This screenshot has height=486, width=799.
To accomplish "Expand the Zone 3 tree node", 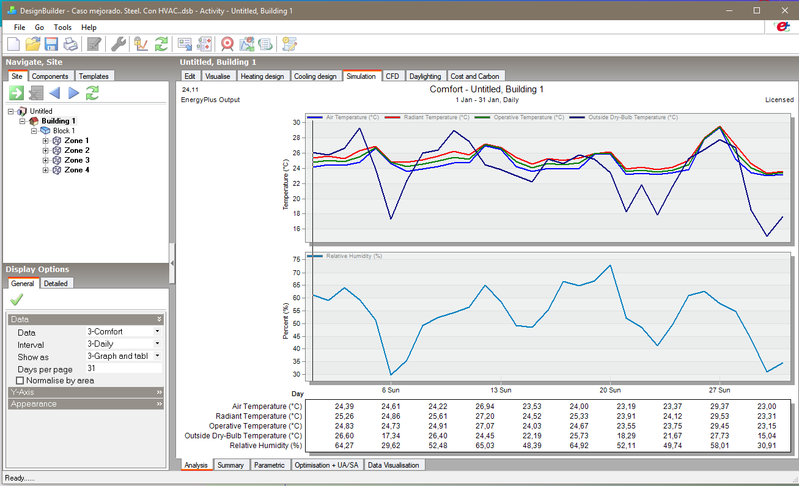I will [x=45, y=160].
